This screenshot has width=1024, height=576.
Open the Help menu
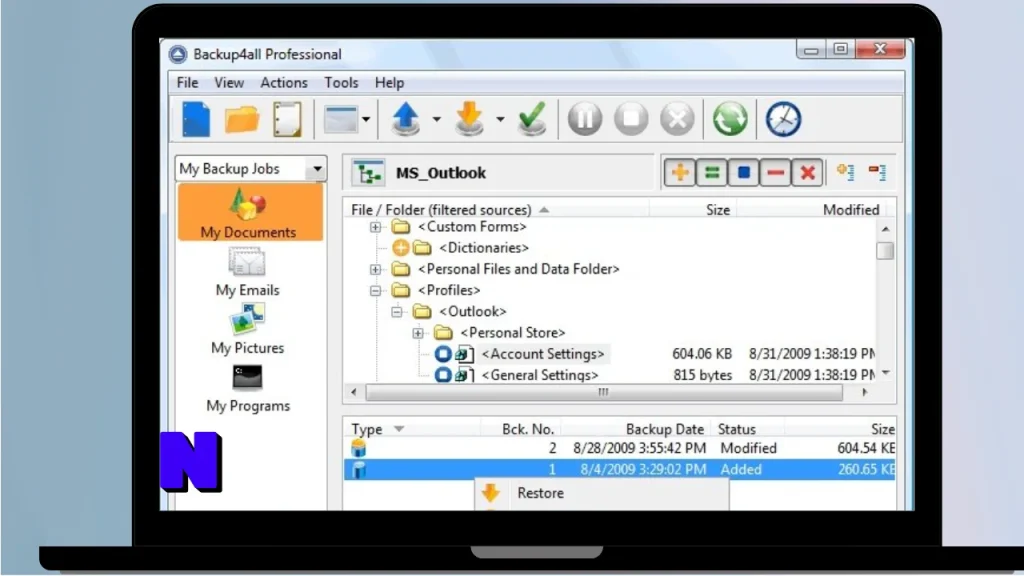[389, 83]
